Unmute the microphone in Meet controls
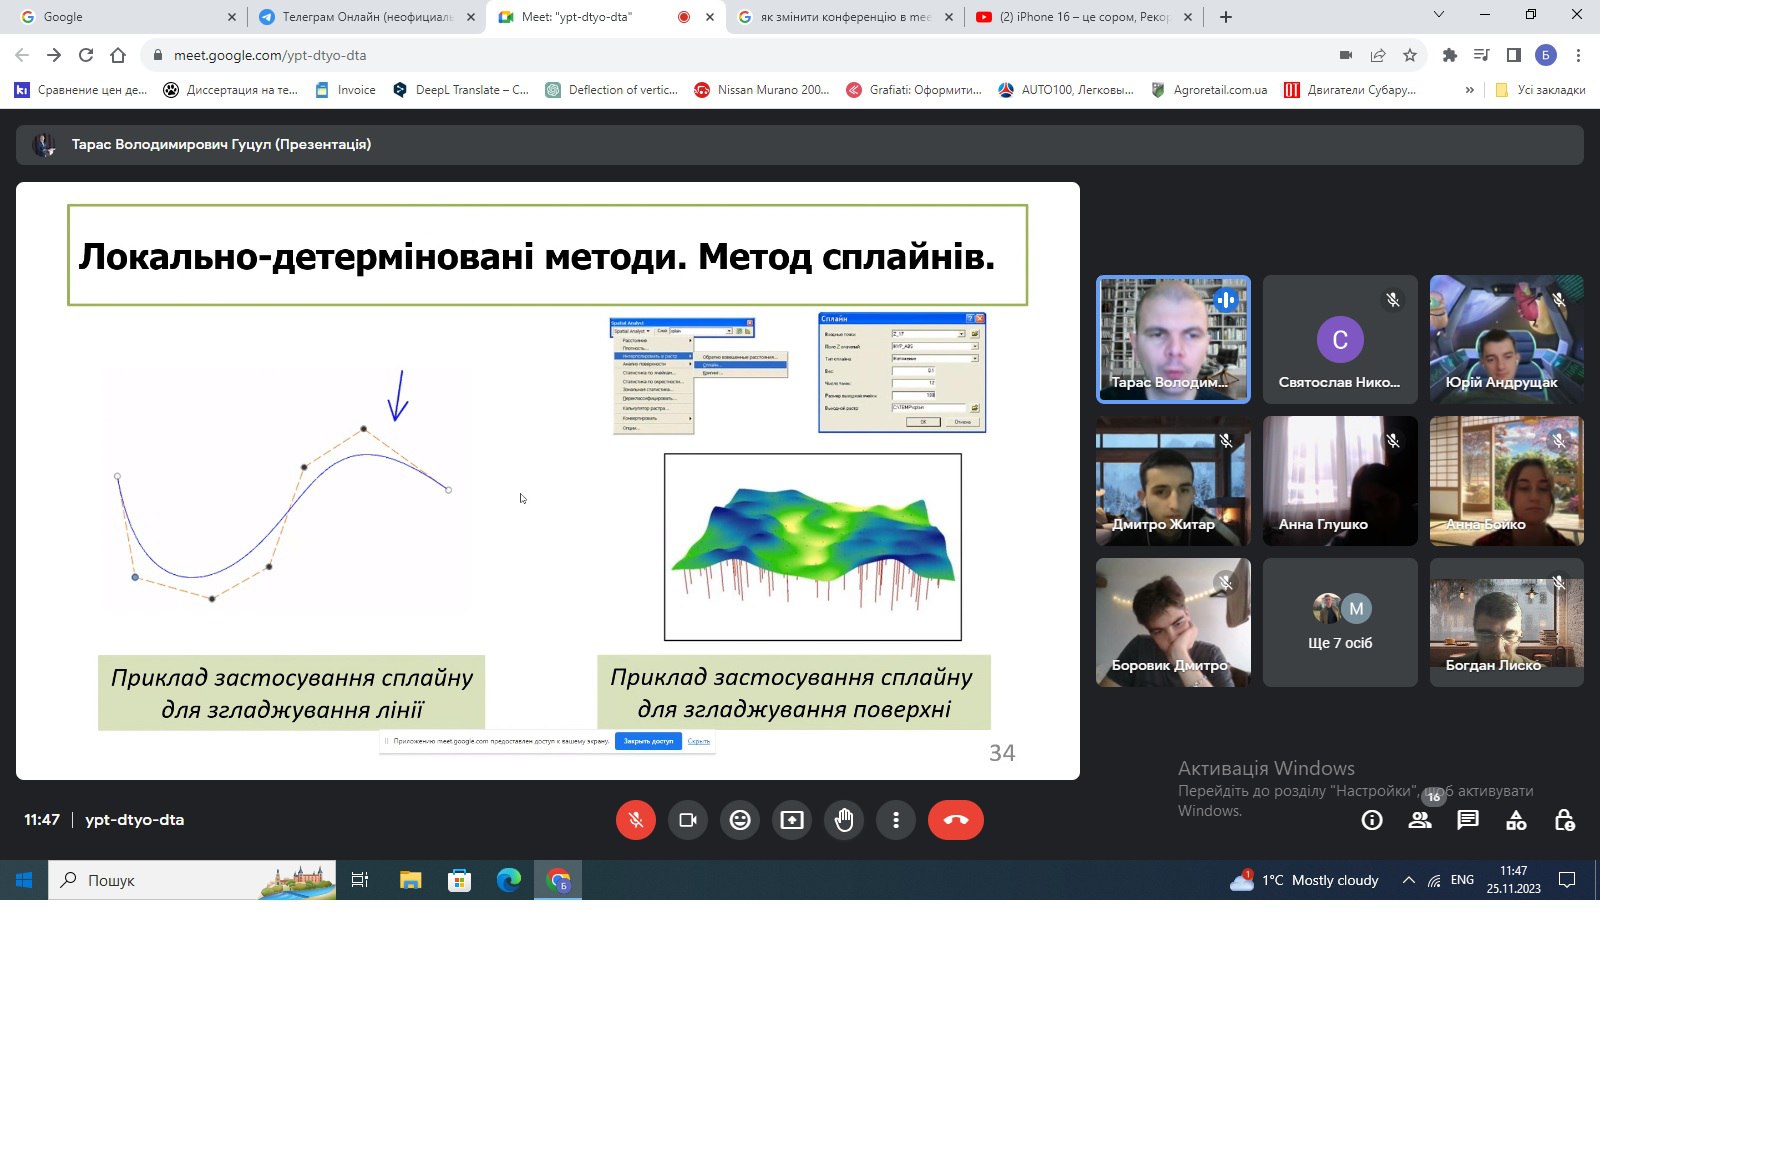1786x1176 pixels. click(636, 820)
